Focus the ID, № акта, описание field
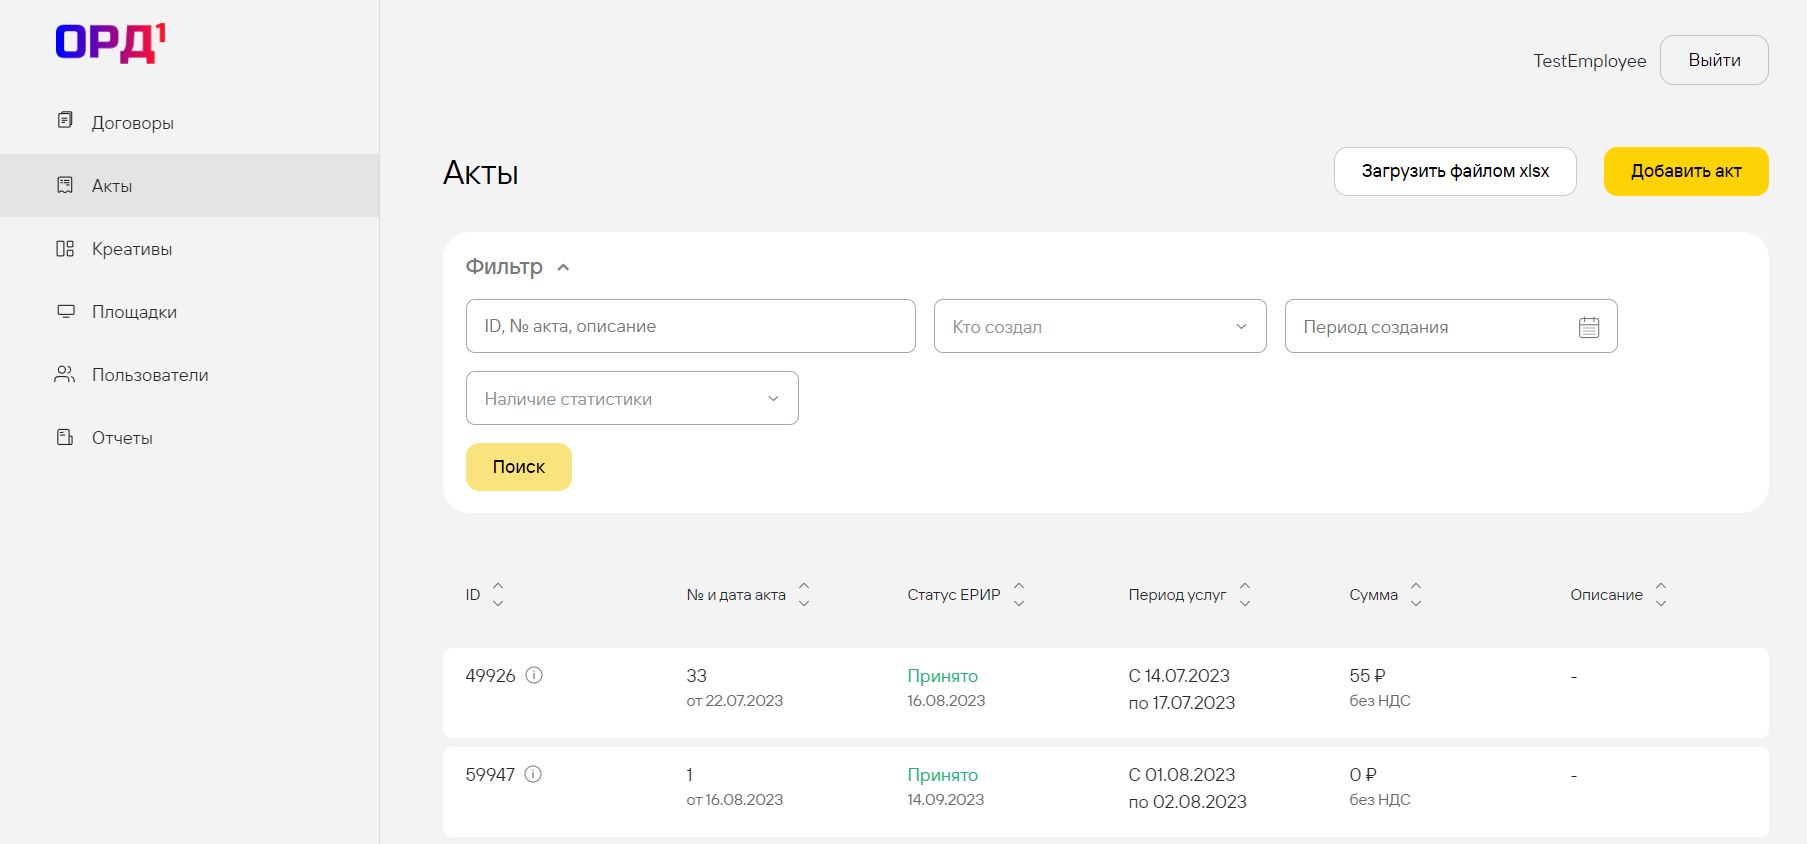Image resolution: width=1807 pixels, height=844 pixels. click(690, 326)
